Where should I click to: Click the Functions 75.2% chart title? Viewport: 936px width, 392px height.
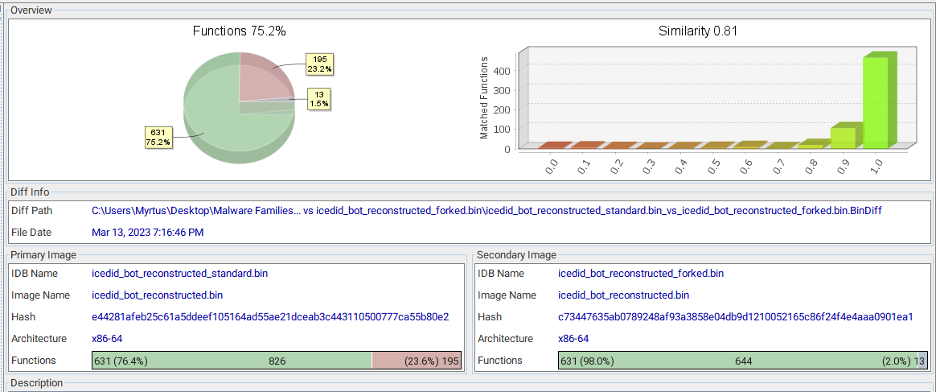click(239, 32)
